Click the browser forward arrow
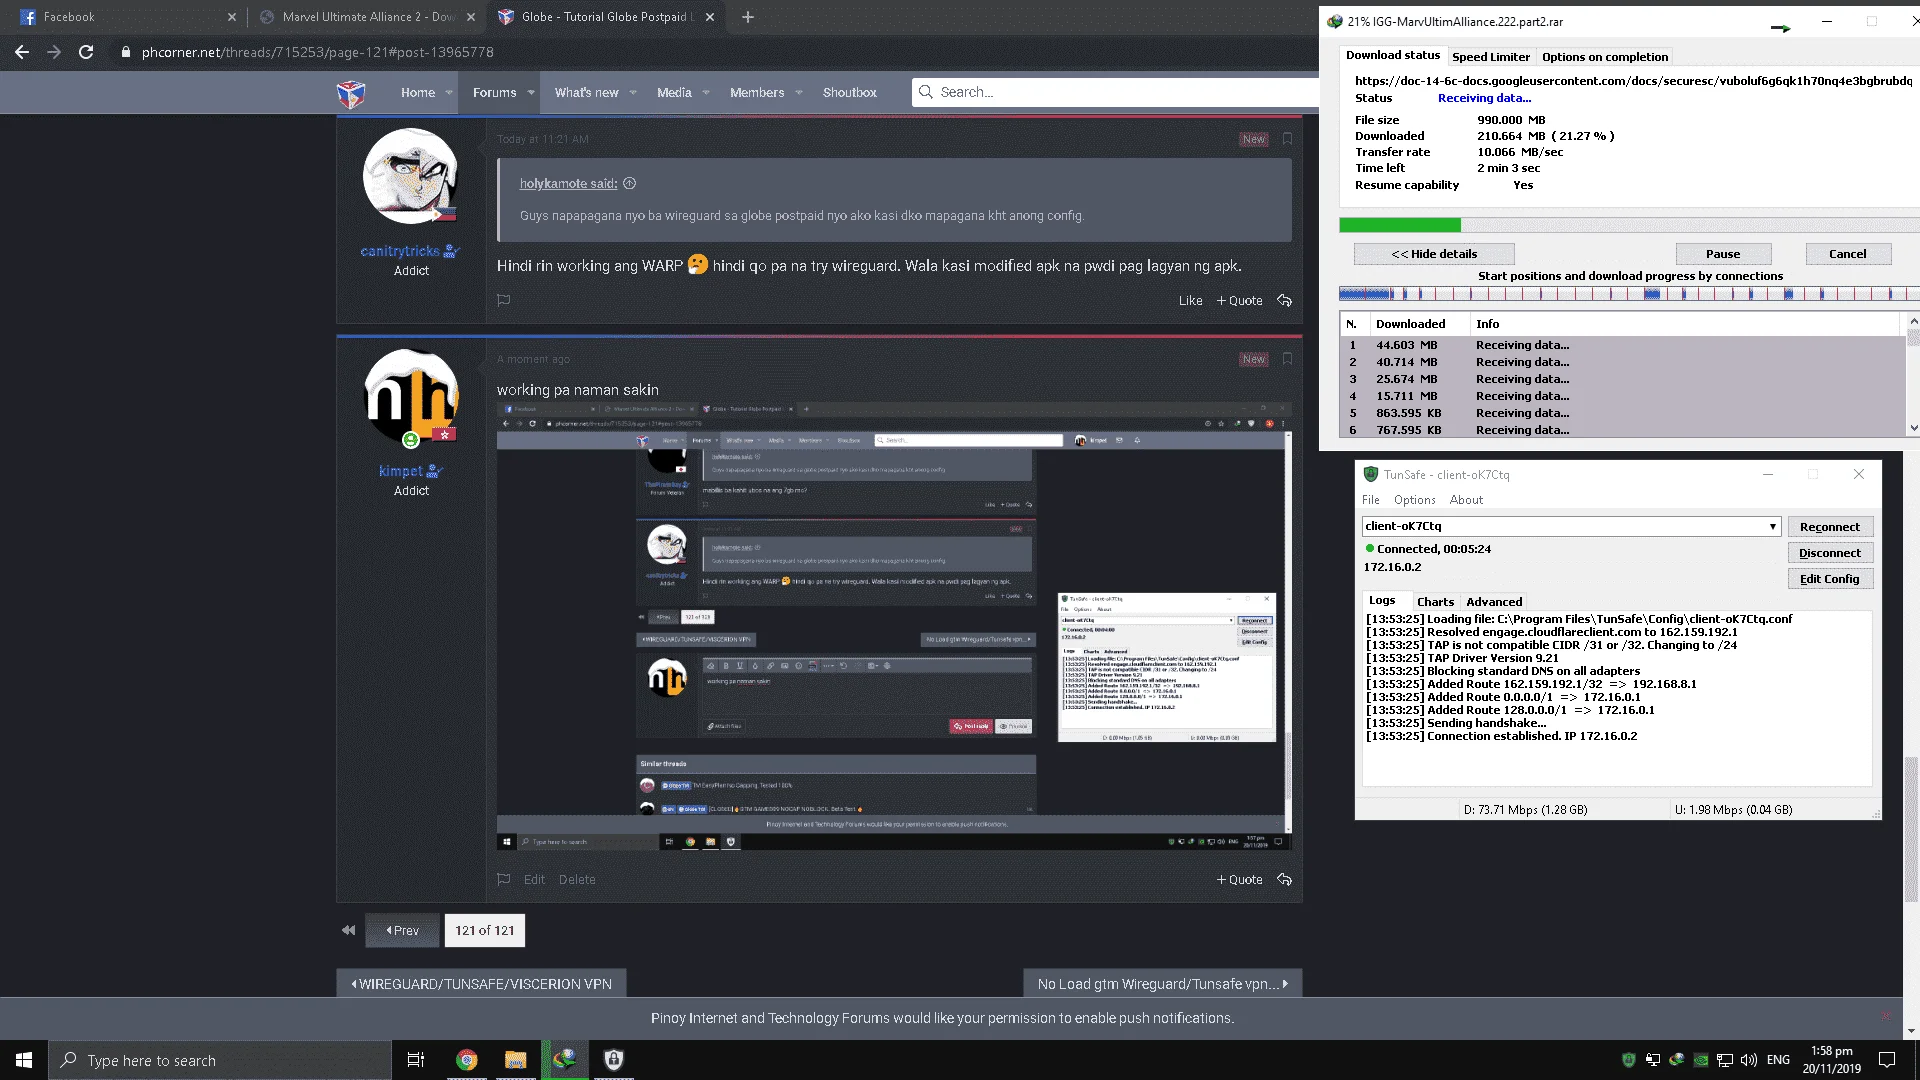 click(x=54, y=52)
